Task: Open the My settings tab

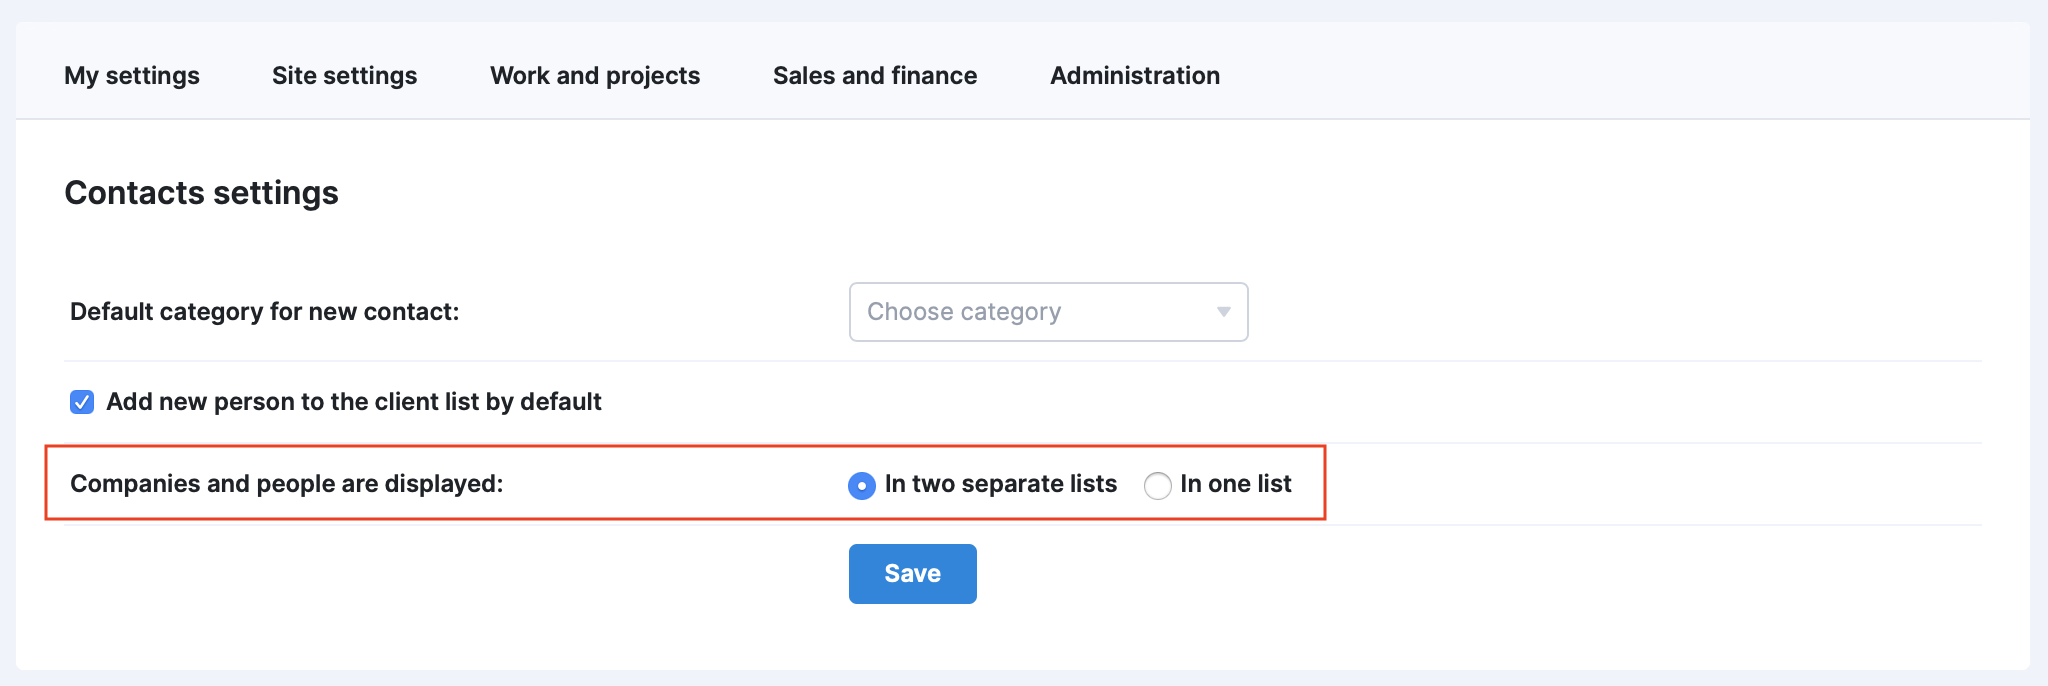Action: click(132, 76)
